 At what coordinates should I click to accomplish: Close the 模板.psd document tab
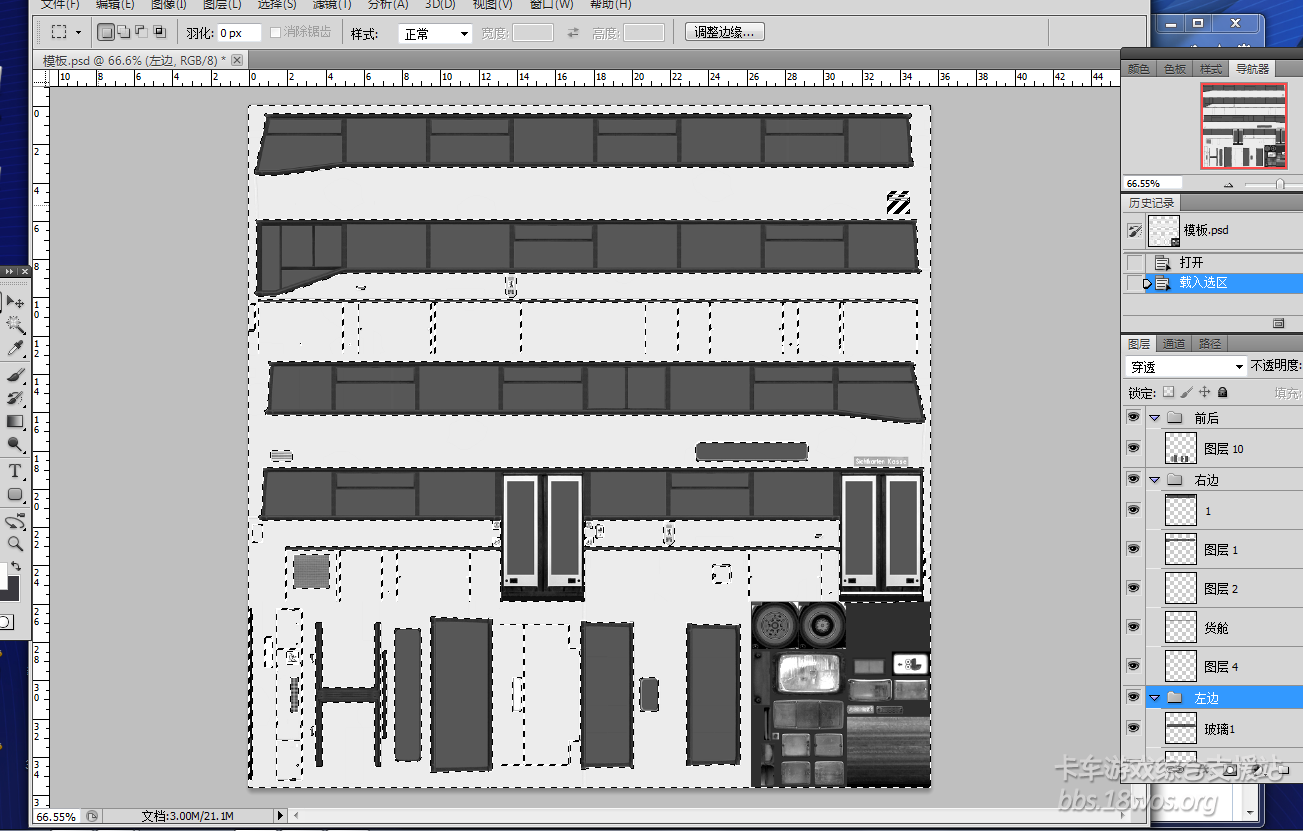point(237,60)
